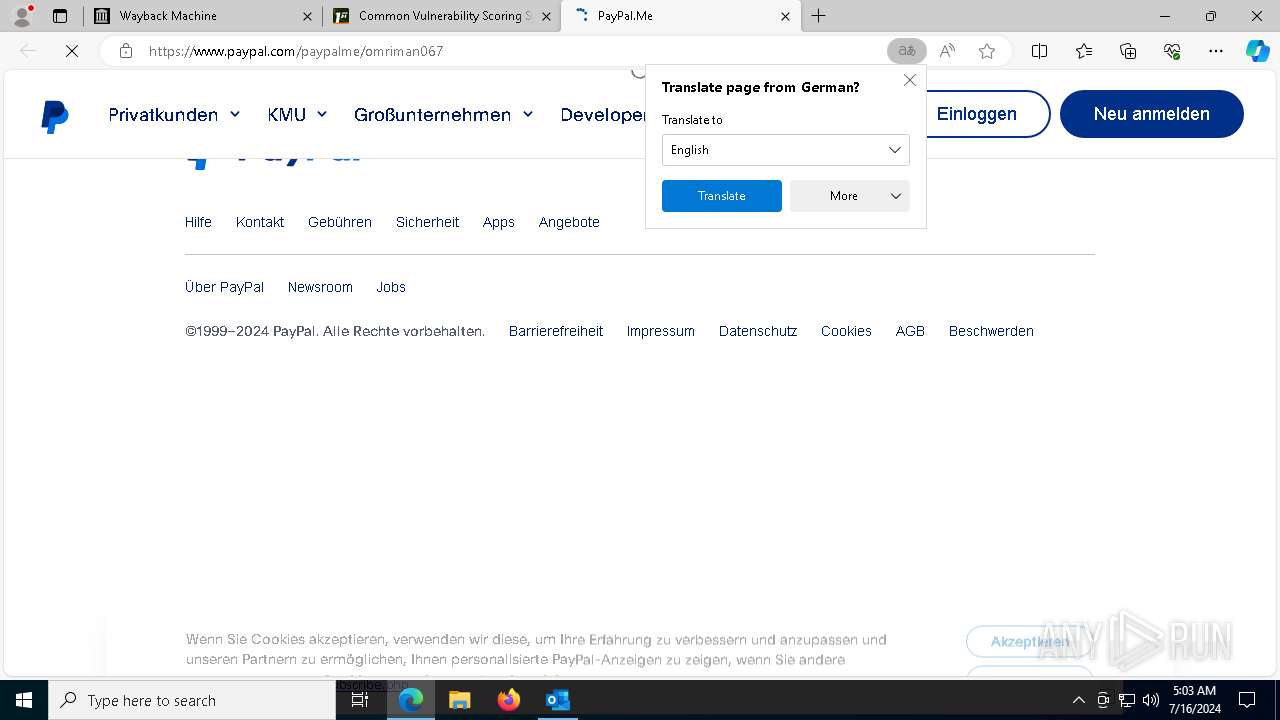Open the Kontakt footer link
The width and height of the screenshot is (1280, 720).
coord(260,222)
